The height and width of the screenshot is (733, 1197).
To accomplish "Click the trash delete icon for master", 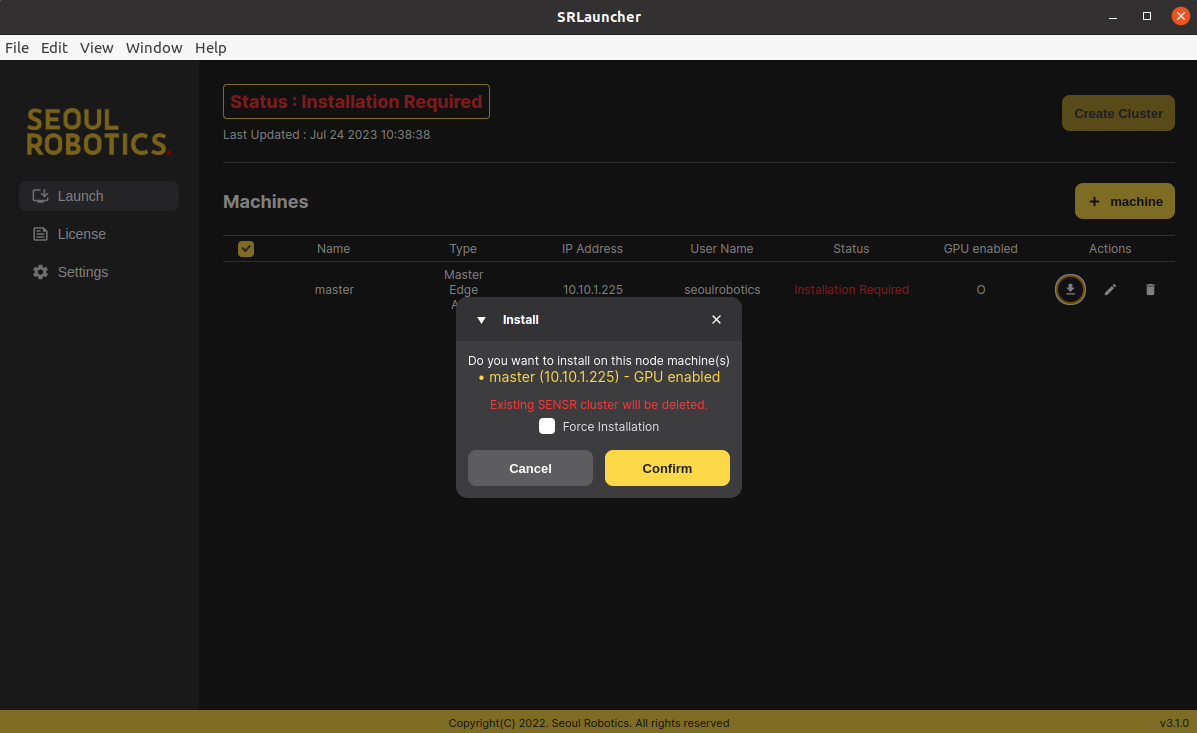I will click(x=1150, y=289).
